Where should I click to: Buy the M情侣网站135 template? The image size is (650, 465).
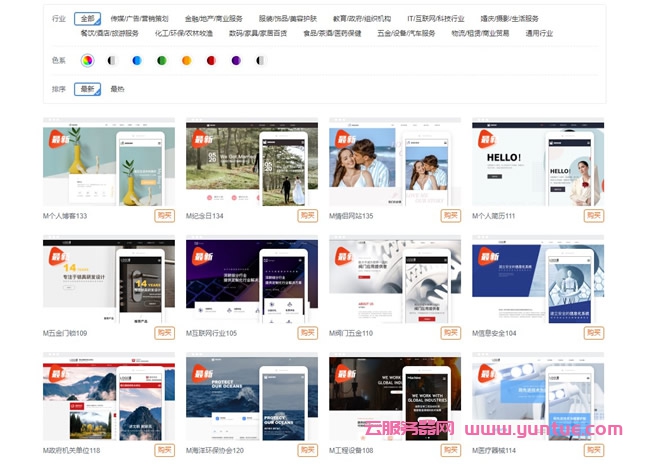(450, 215)
